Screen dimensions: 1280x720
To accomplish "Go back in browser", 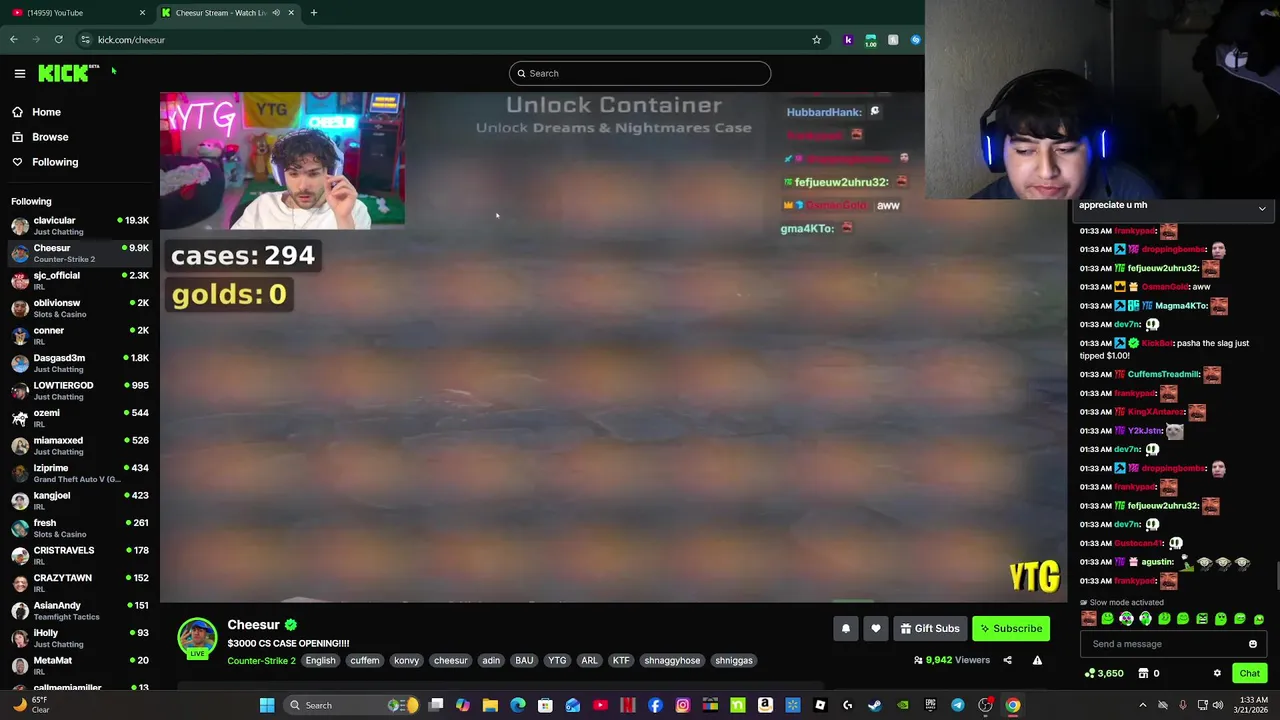I will coord(13,40).
